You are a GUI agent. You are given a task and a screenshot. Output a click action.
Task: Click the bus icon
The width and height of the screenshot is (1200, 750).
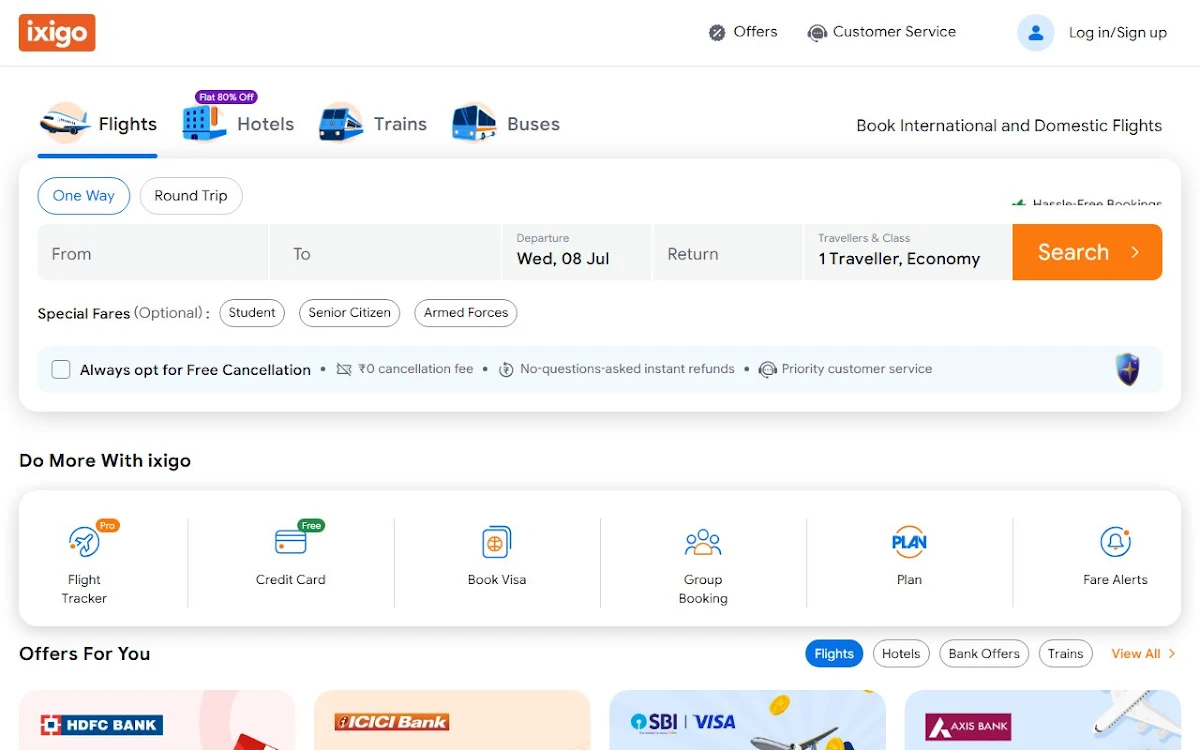tap(474, 124)
